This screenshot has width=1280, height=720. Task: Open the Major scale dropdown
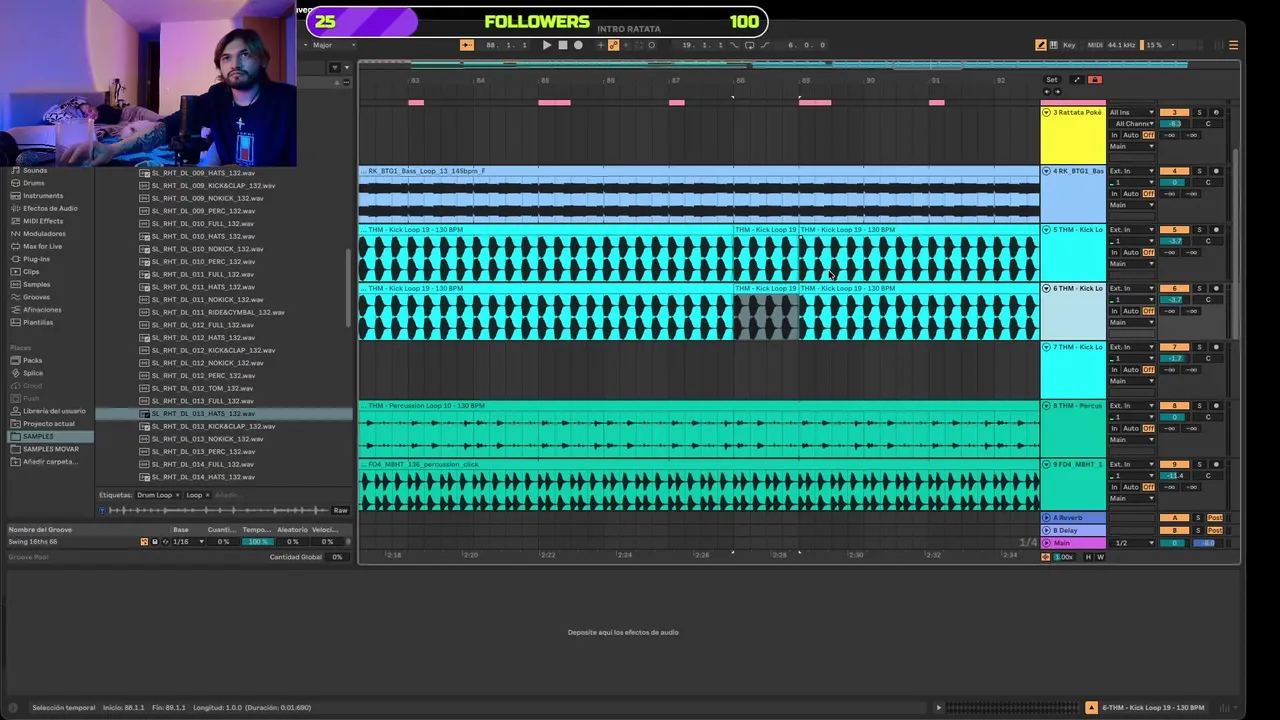333,45
